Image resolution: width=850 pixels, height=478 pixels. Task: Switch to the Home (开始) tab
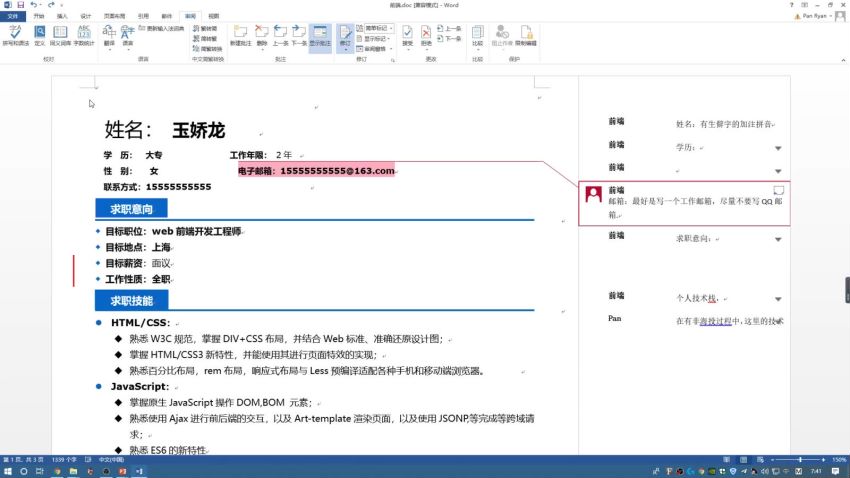click(x=38, y=16)
